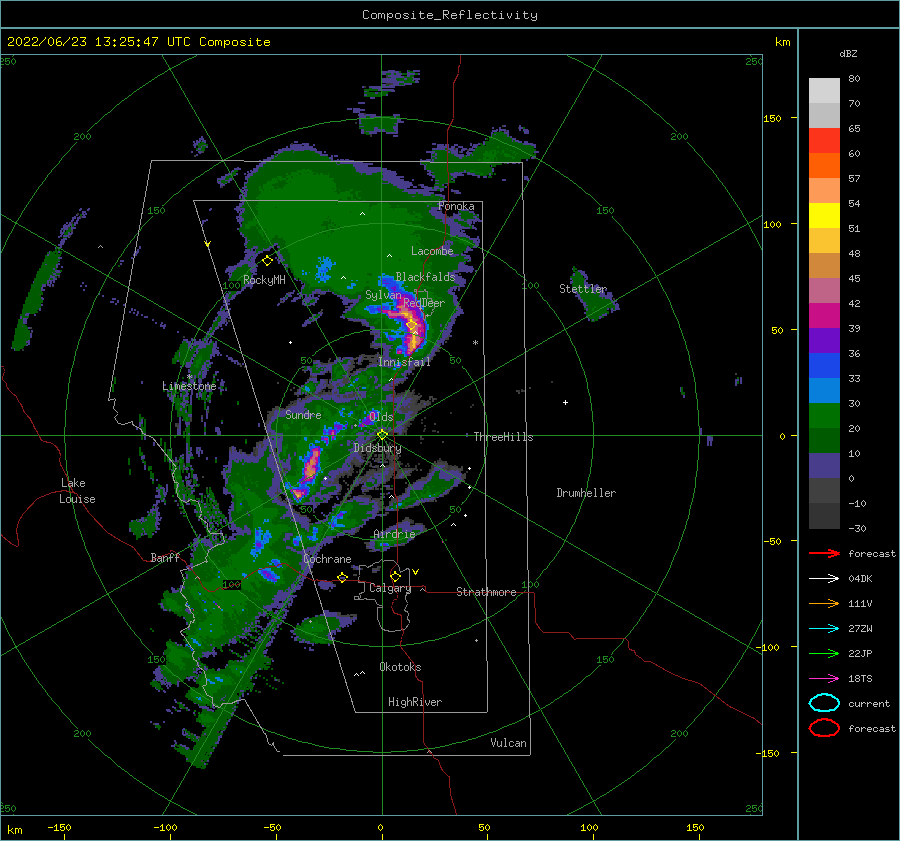The height and width of the screenshot is (841, 900).
Task: Select the lightest gray 70-80 dBZ swatch
Action: tap(824, 91)
